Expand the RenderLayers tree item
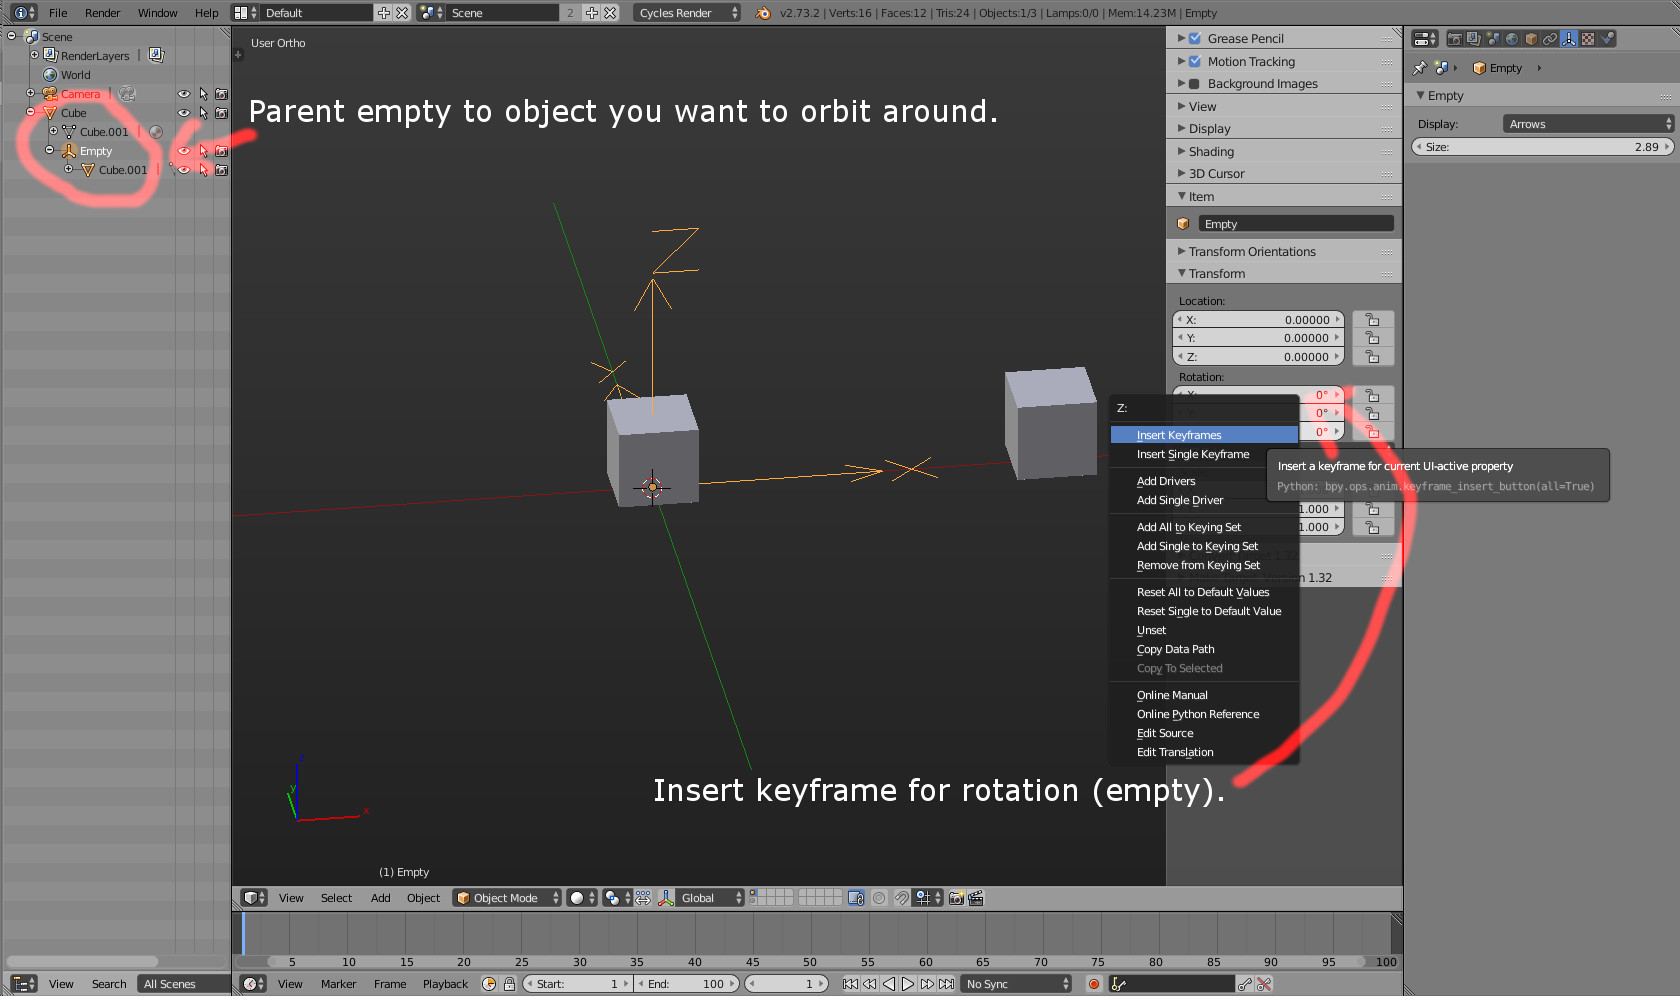This screenshot has width=1680, height=996. pos(34,55)
